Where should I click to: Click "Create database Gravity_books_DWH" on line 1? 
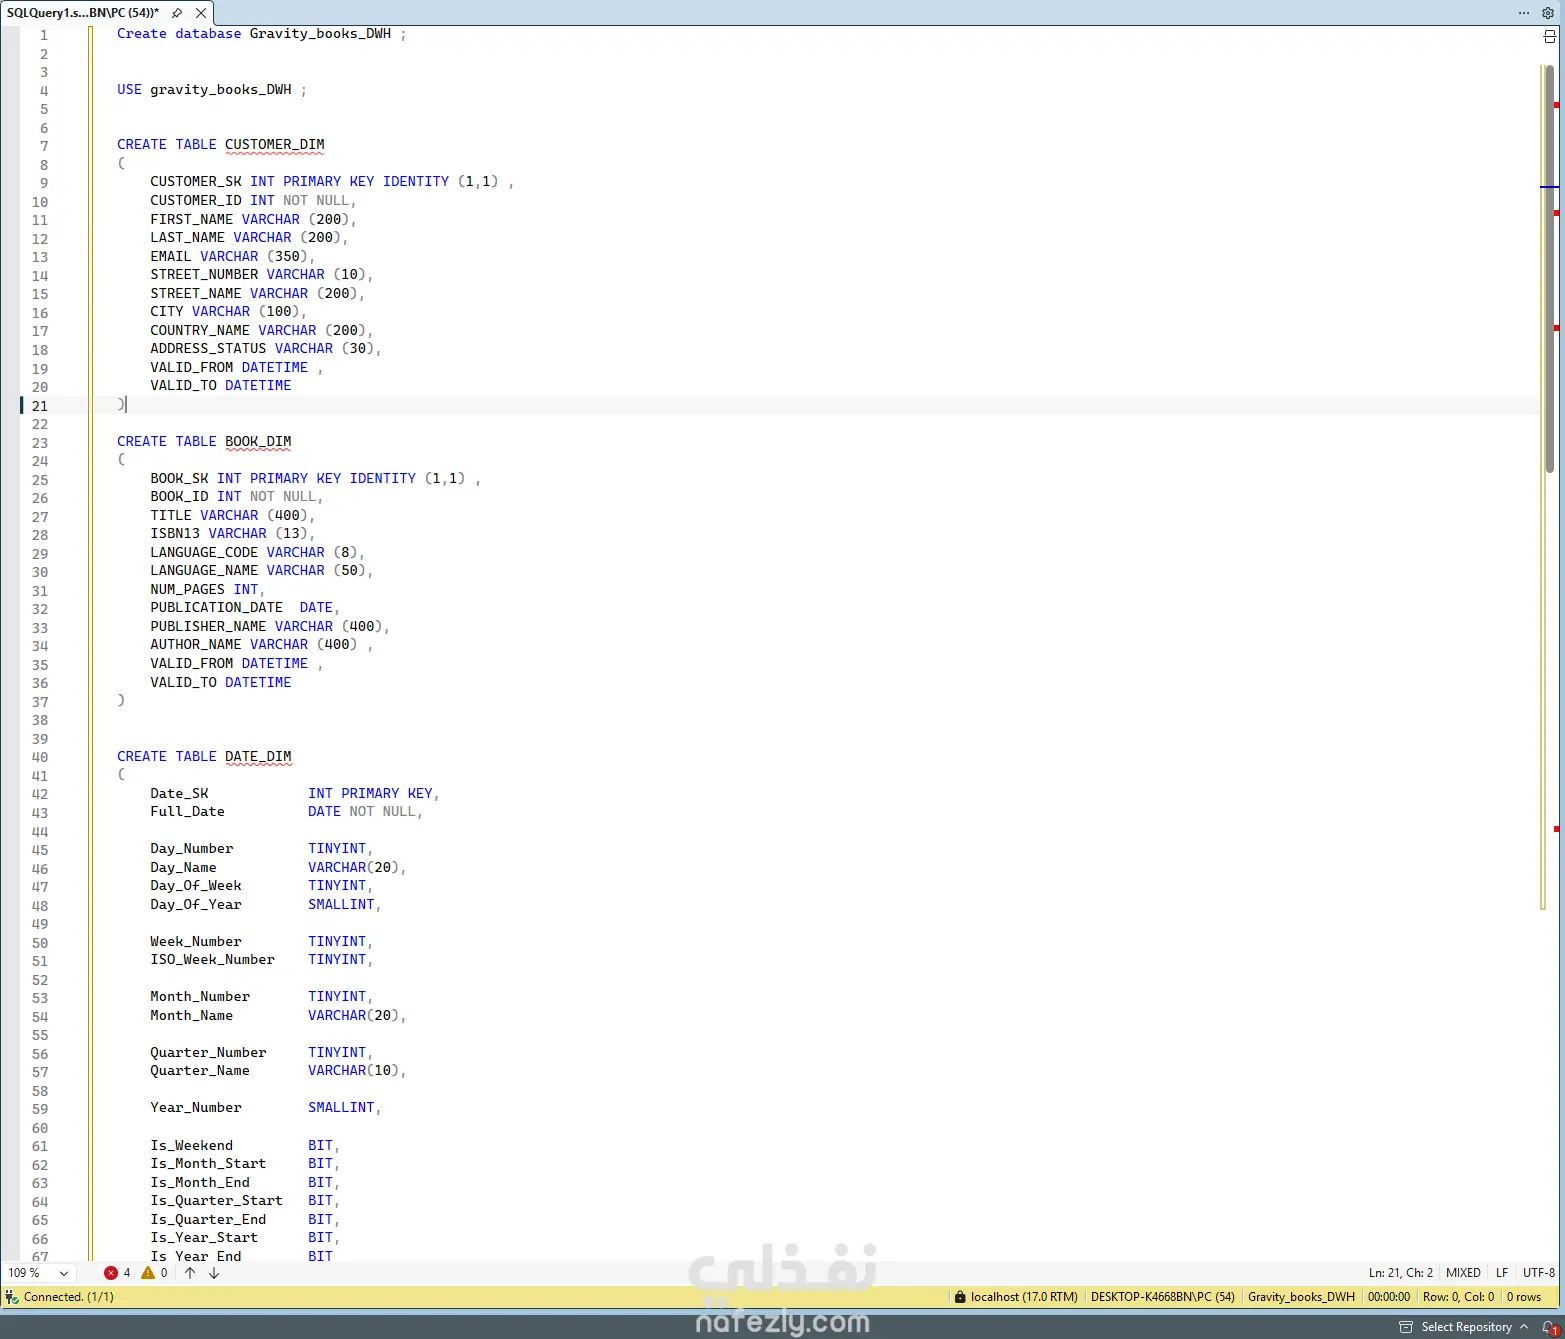(x=254, y=34)
